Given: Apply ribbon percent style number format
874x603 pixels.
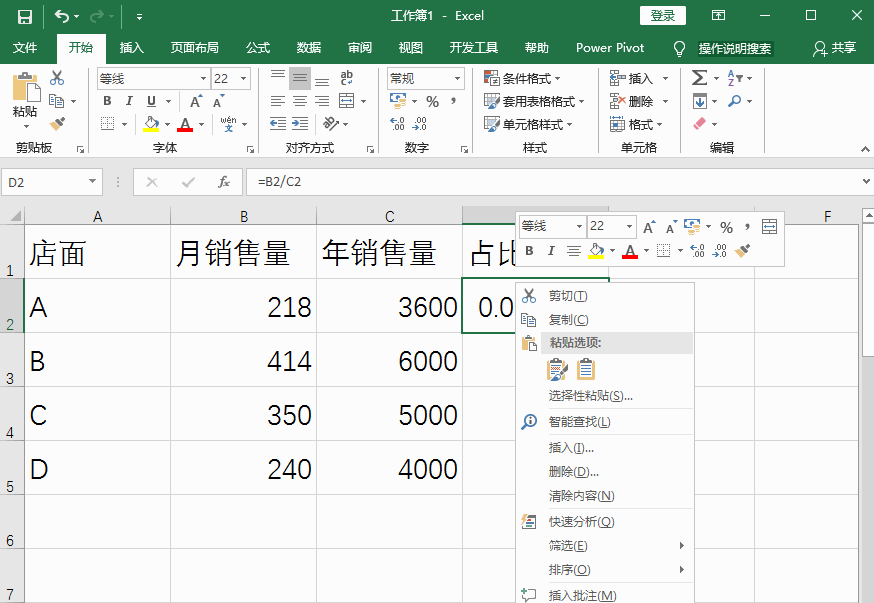Looking at the screenshot, I should click(x=433, y=101).
